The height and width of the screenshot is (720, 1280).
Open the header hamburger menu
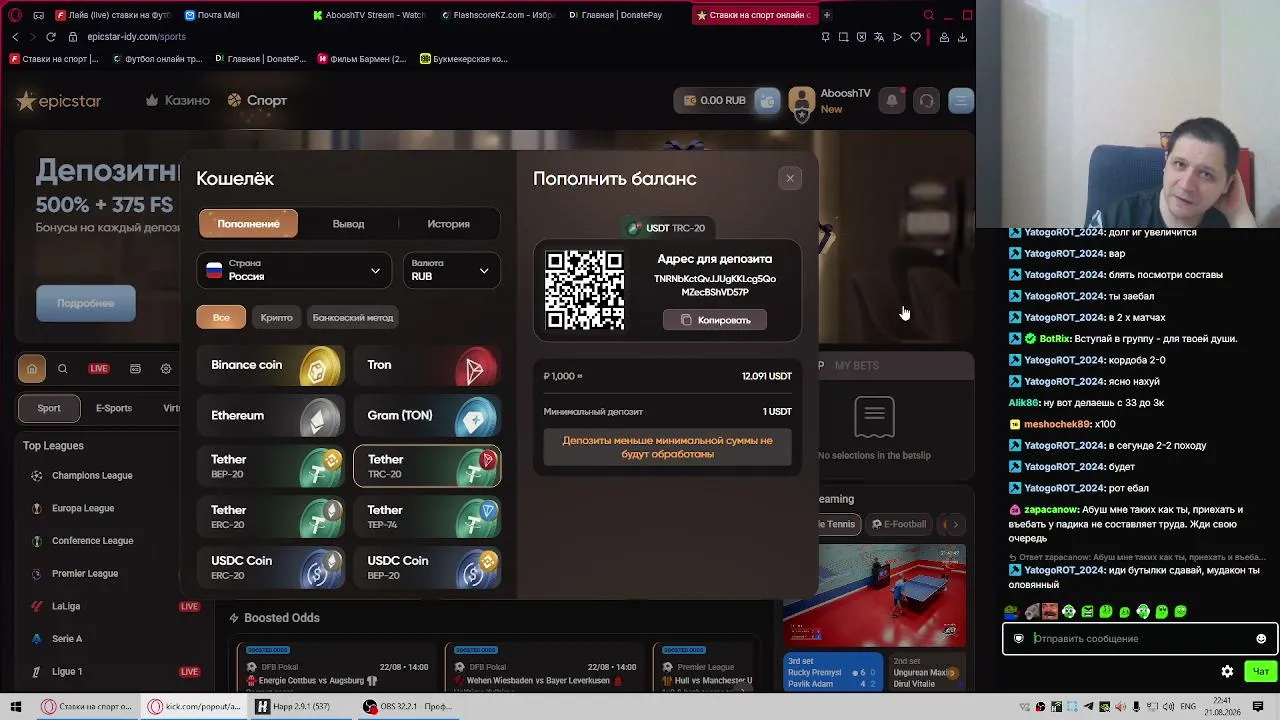(x=961, y=100)
